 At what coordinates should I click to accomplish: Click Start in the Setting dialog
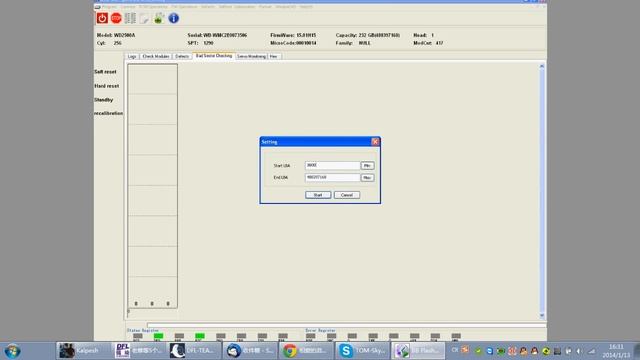coord(318,195)
